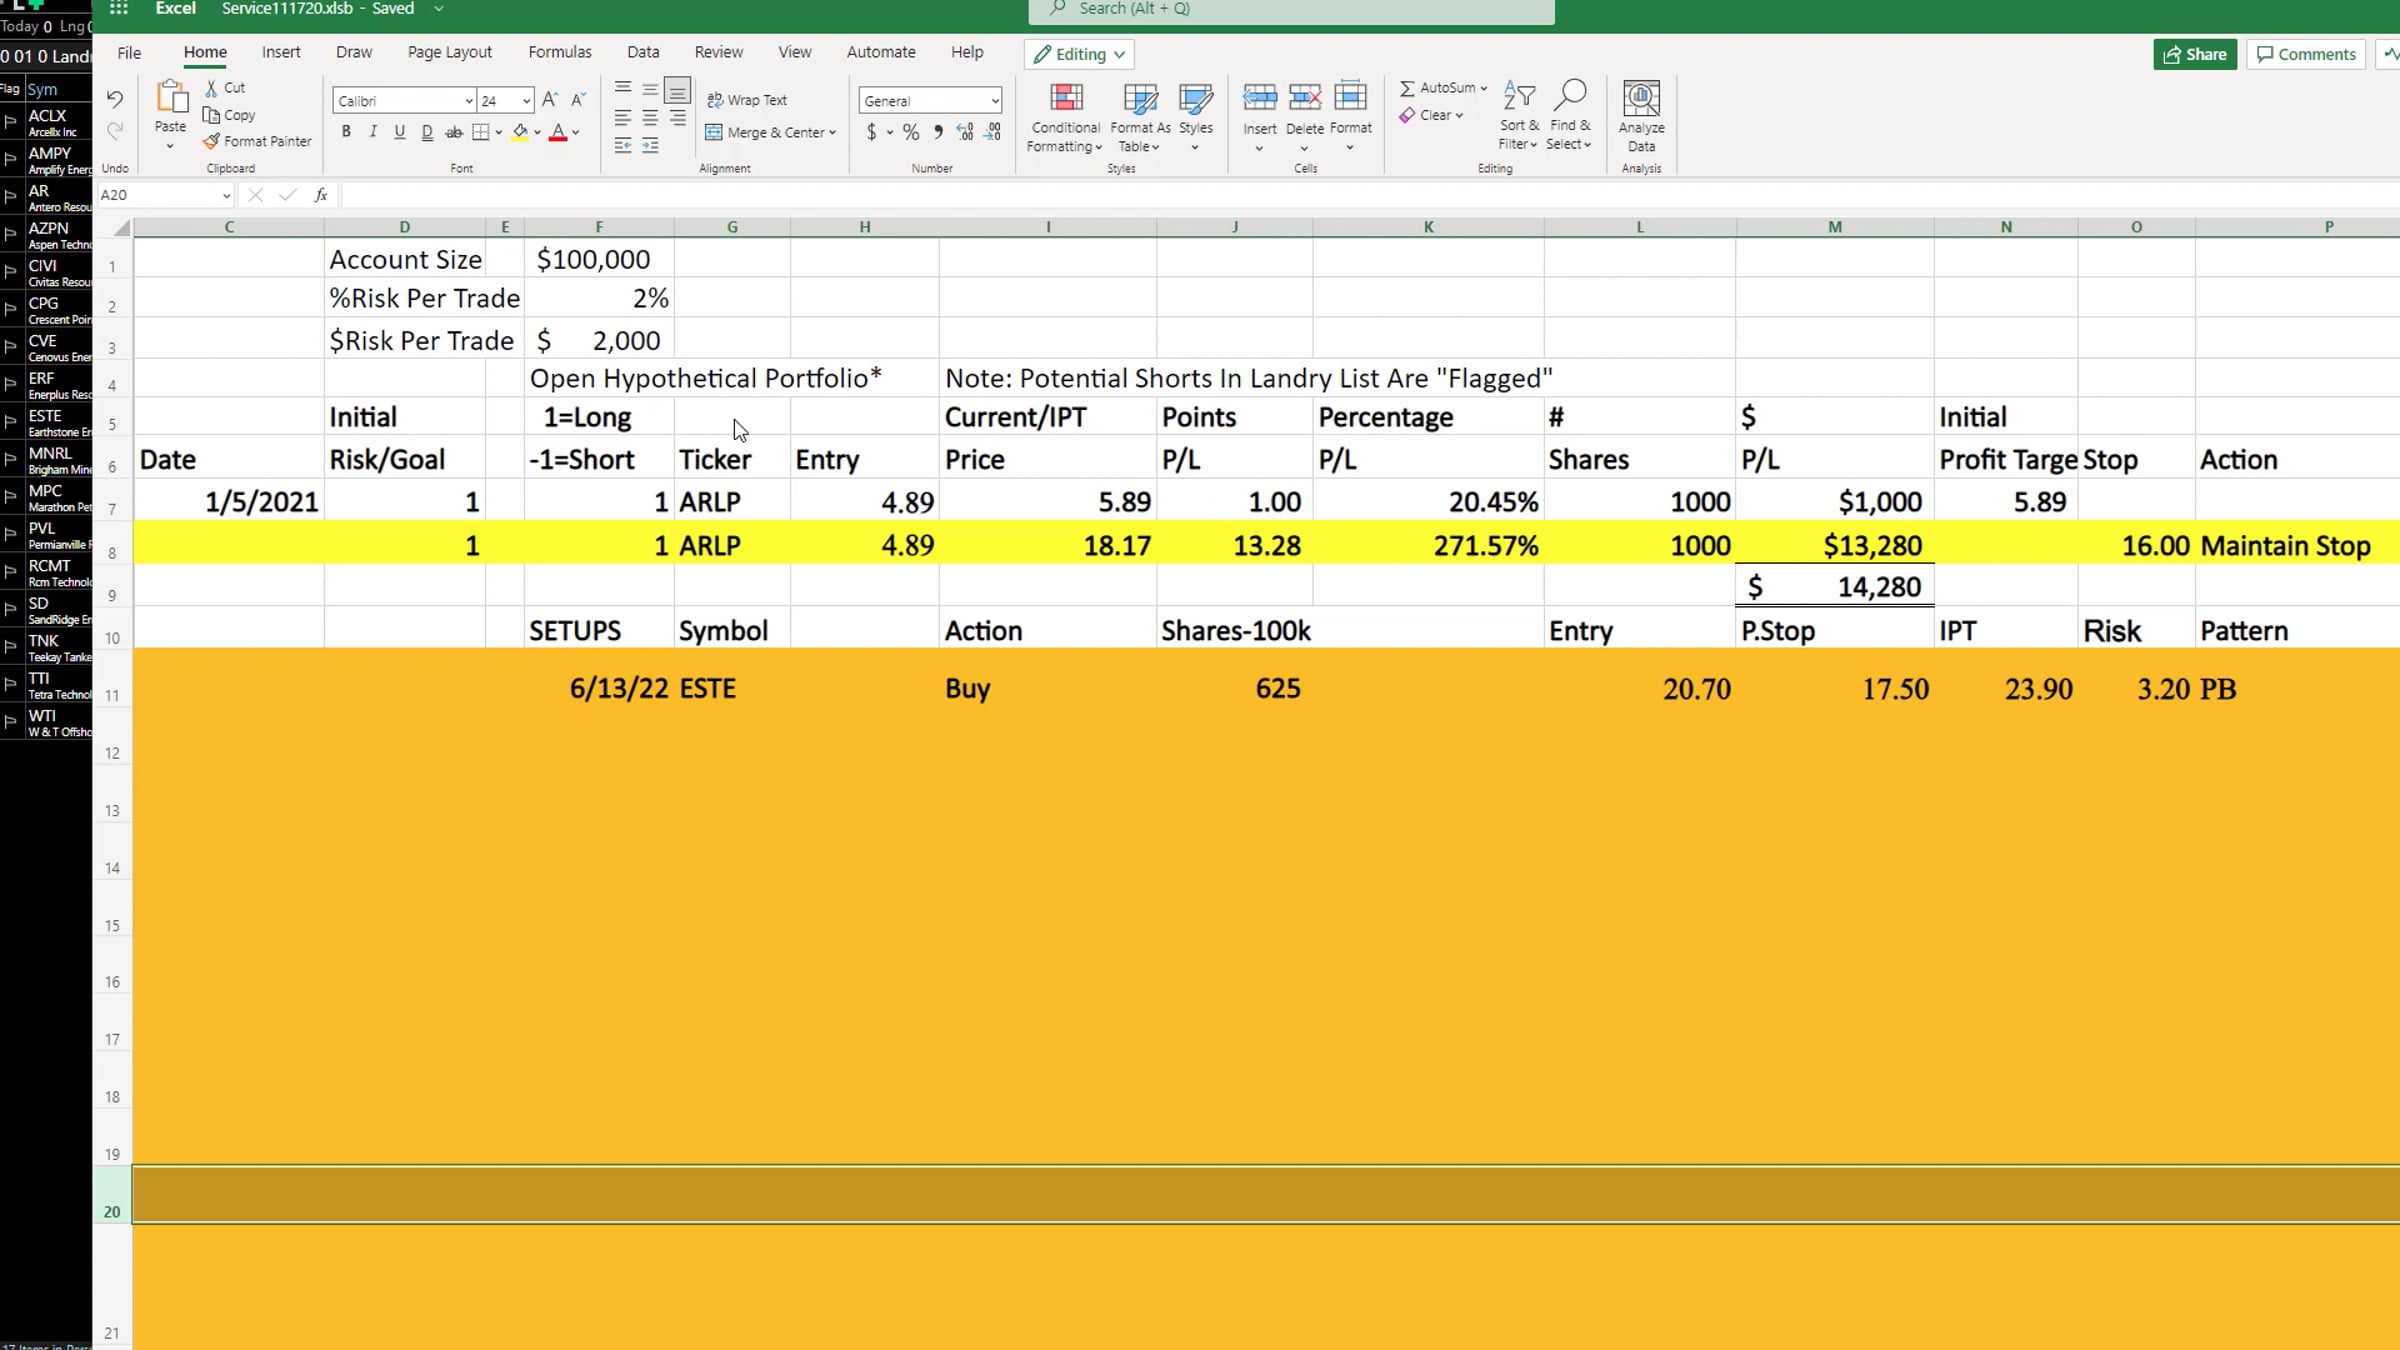
Task: Switch to the Formulas tab
Action: pos(560,52)
